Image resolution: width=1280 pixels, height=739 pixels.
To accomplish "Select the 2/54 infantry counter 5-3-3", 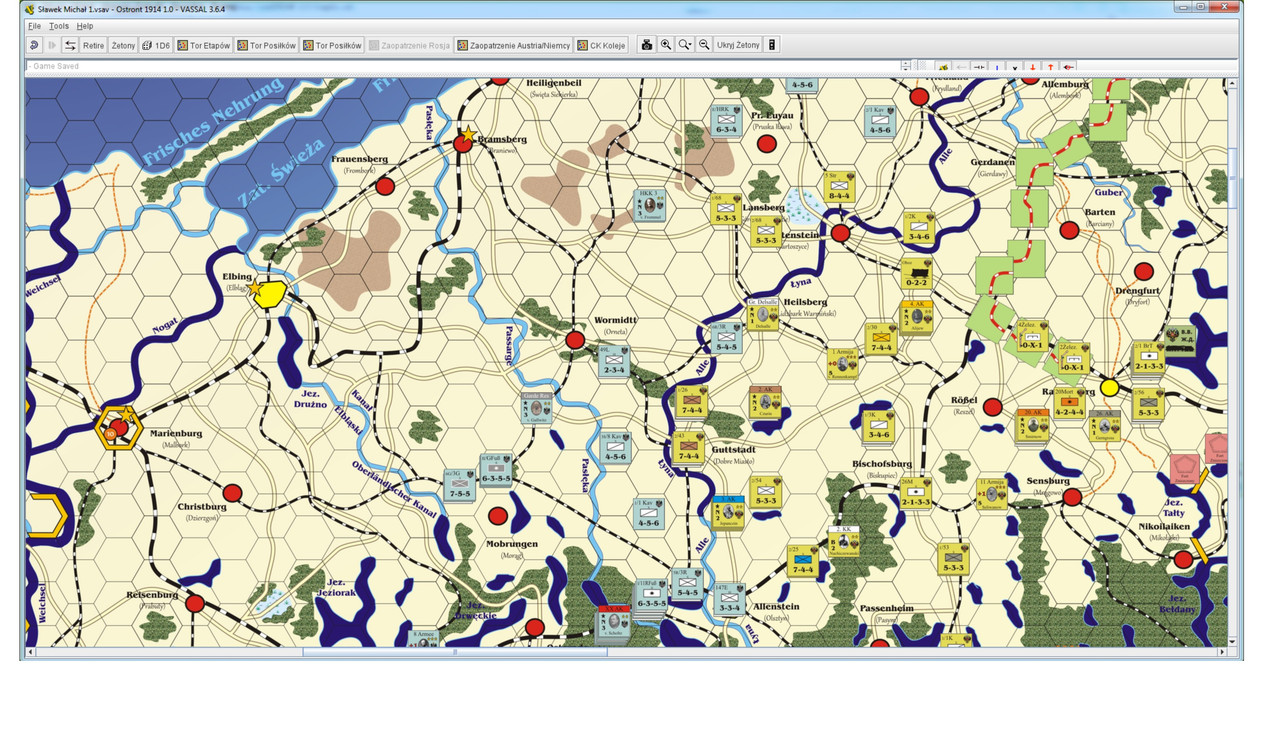I will (x=765, y=491).
